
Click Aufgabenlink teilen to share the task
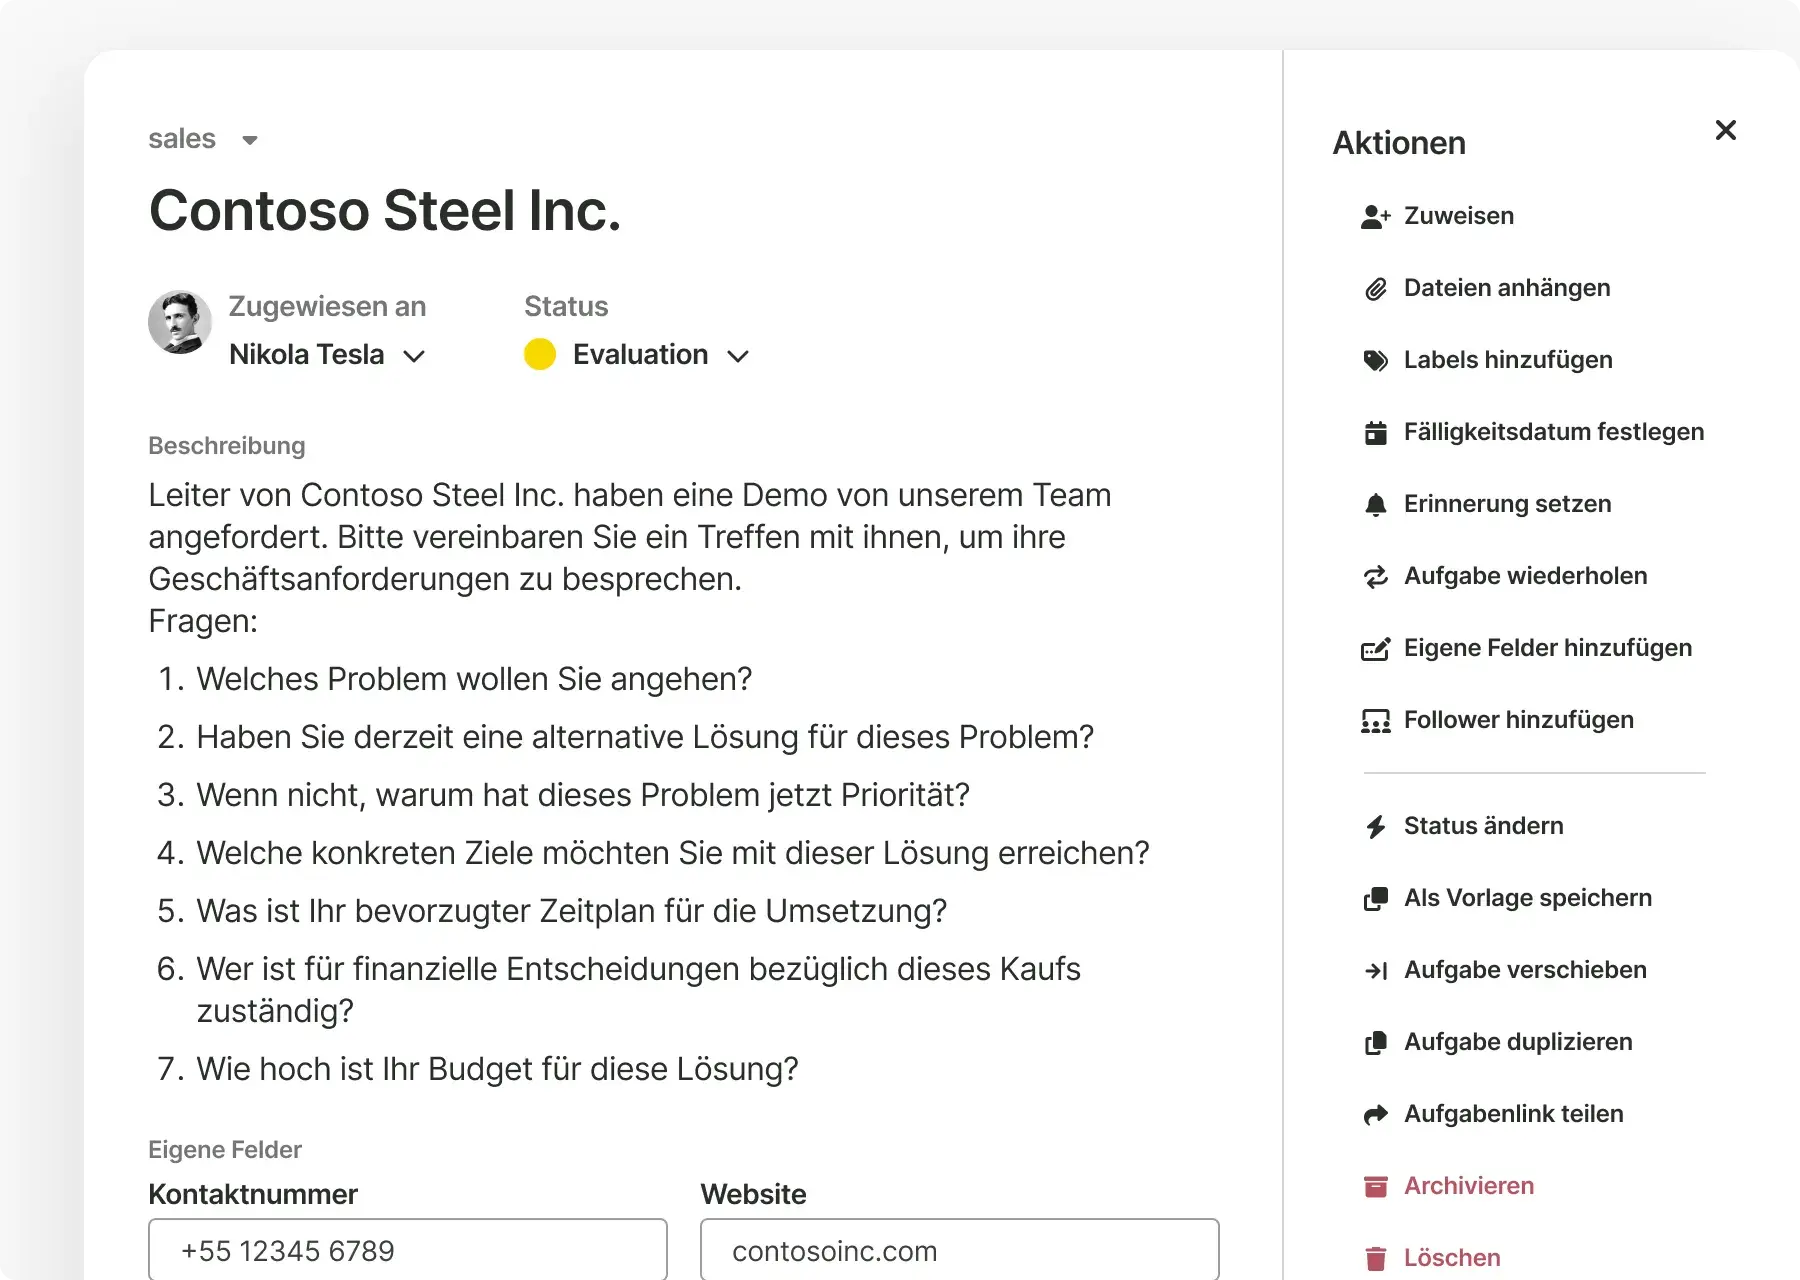tap(1513, 1114)
